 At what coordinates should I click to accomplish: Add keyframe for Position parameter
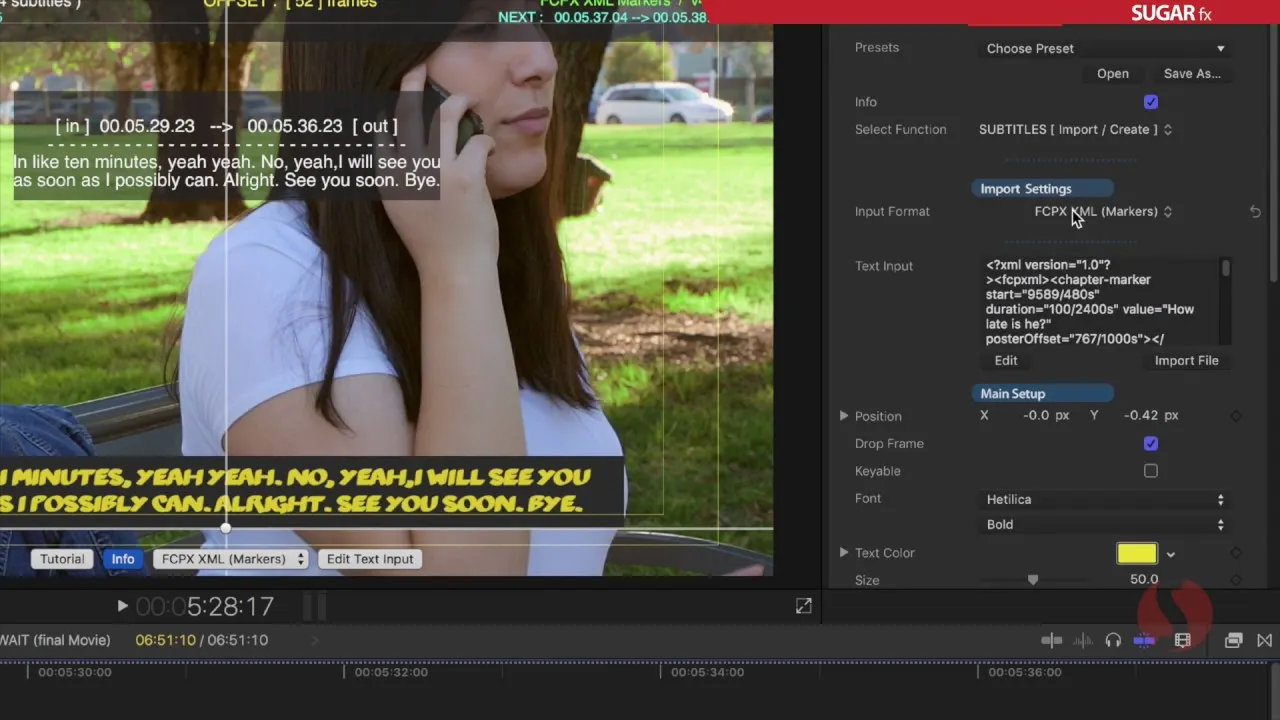click(1236, 416)
